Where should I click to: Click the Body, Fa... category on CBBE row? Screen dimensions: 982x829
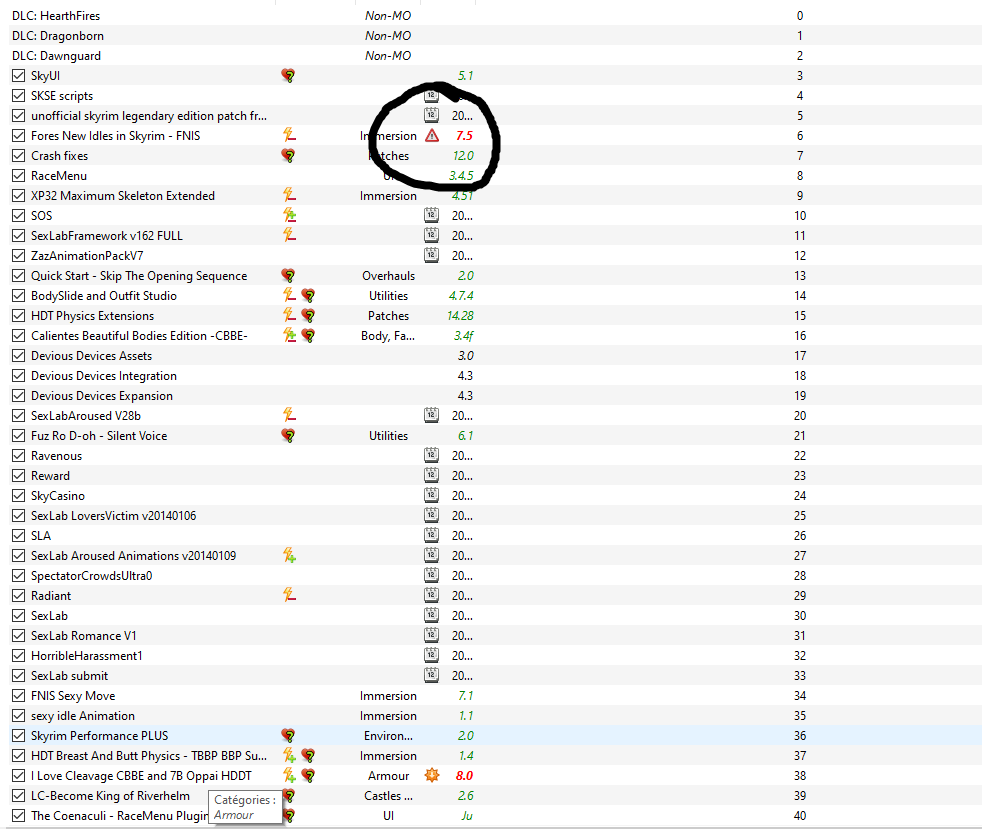(388, 336)
